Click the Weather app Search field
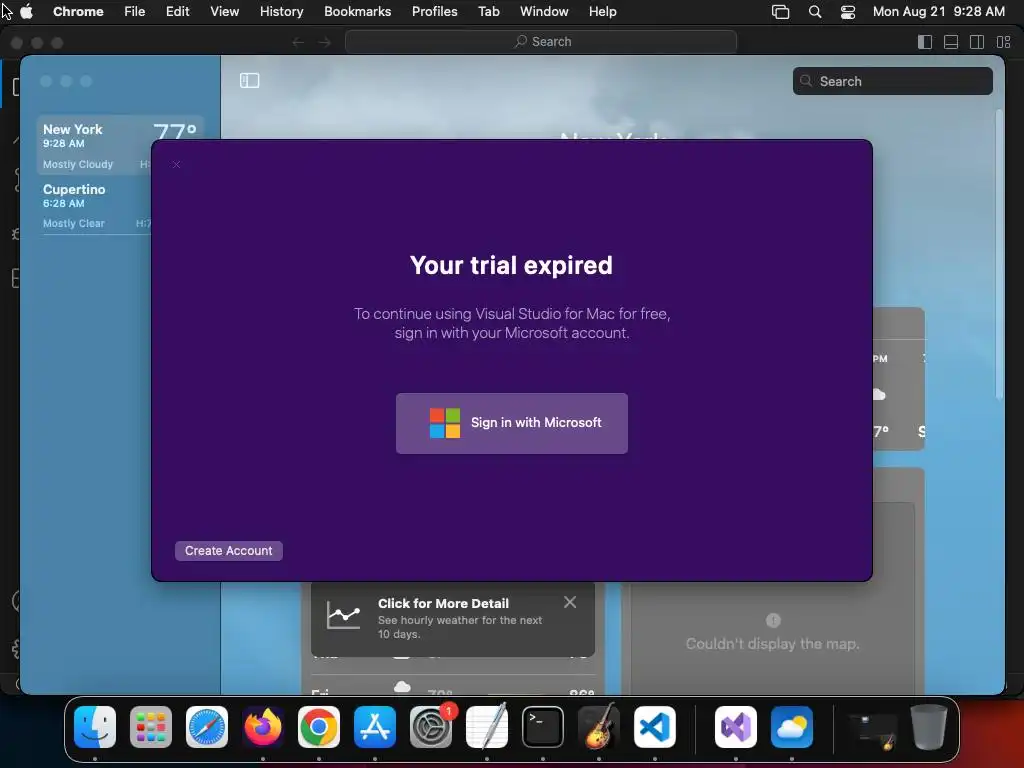The image size is (1024, 768). [892, 81]
